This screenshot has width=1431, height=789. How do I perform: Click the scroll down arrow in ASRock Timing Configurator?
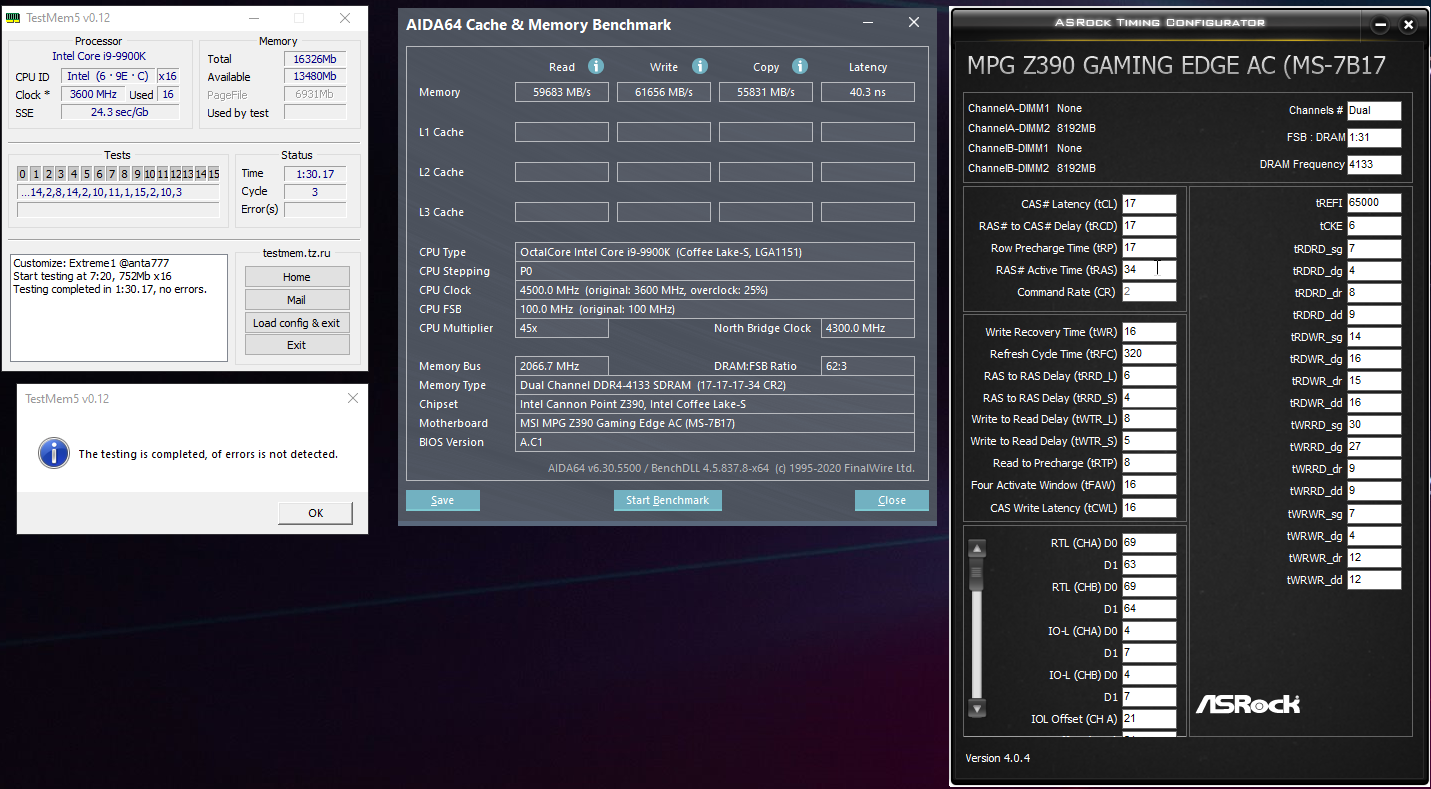(977, 708)
